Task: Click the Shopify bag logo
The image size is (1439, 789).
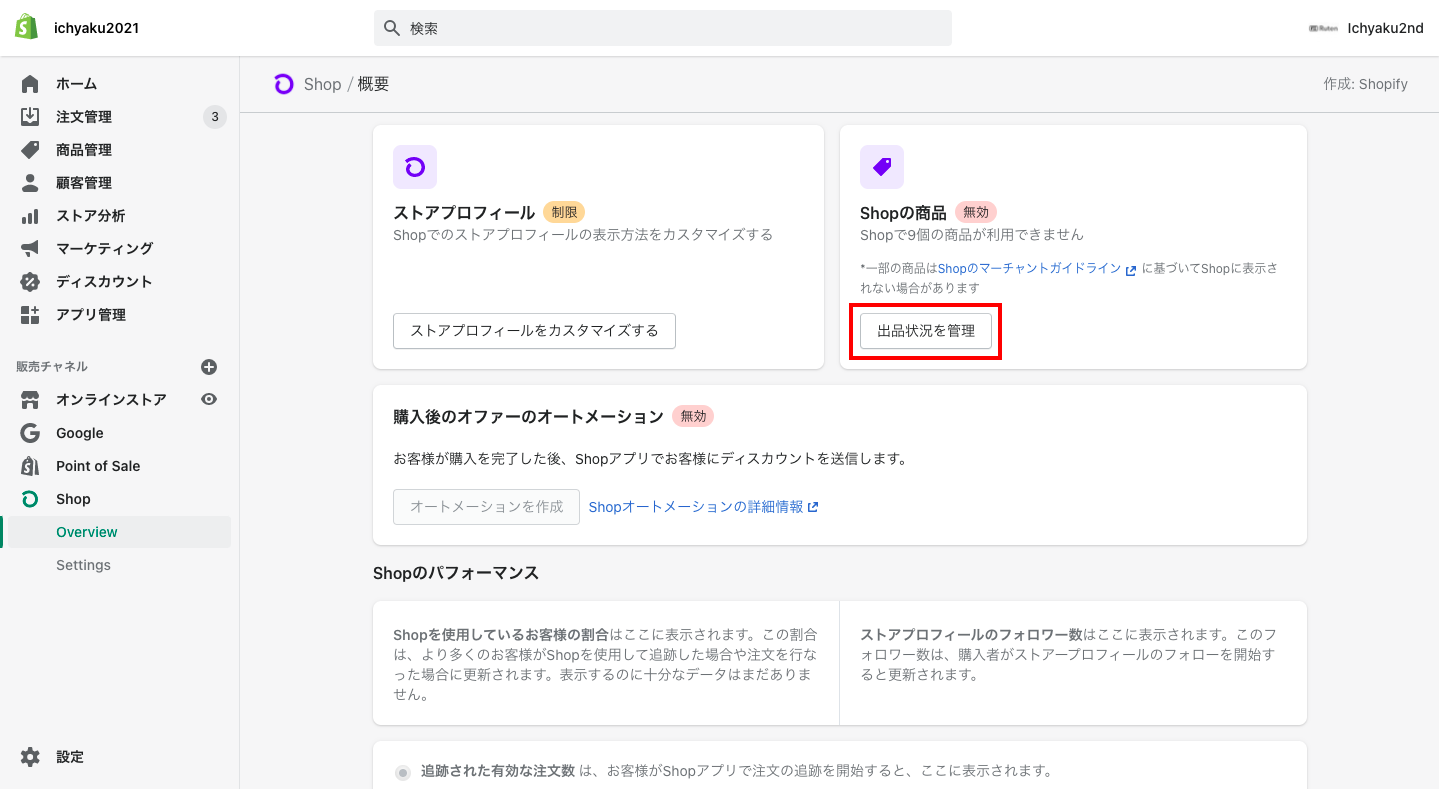Action: pos(27,27)
